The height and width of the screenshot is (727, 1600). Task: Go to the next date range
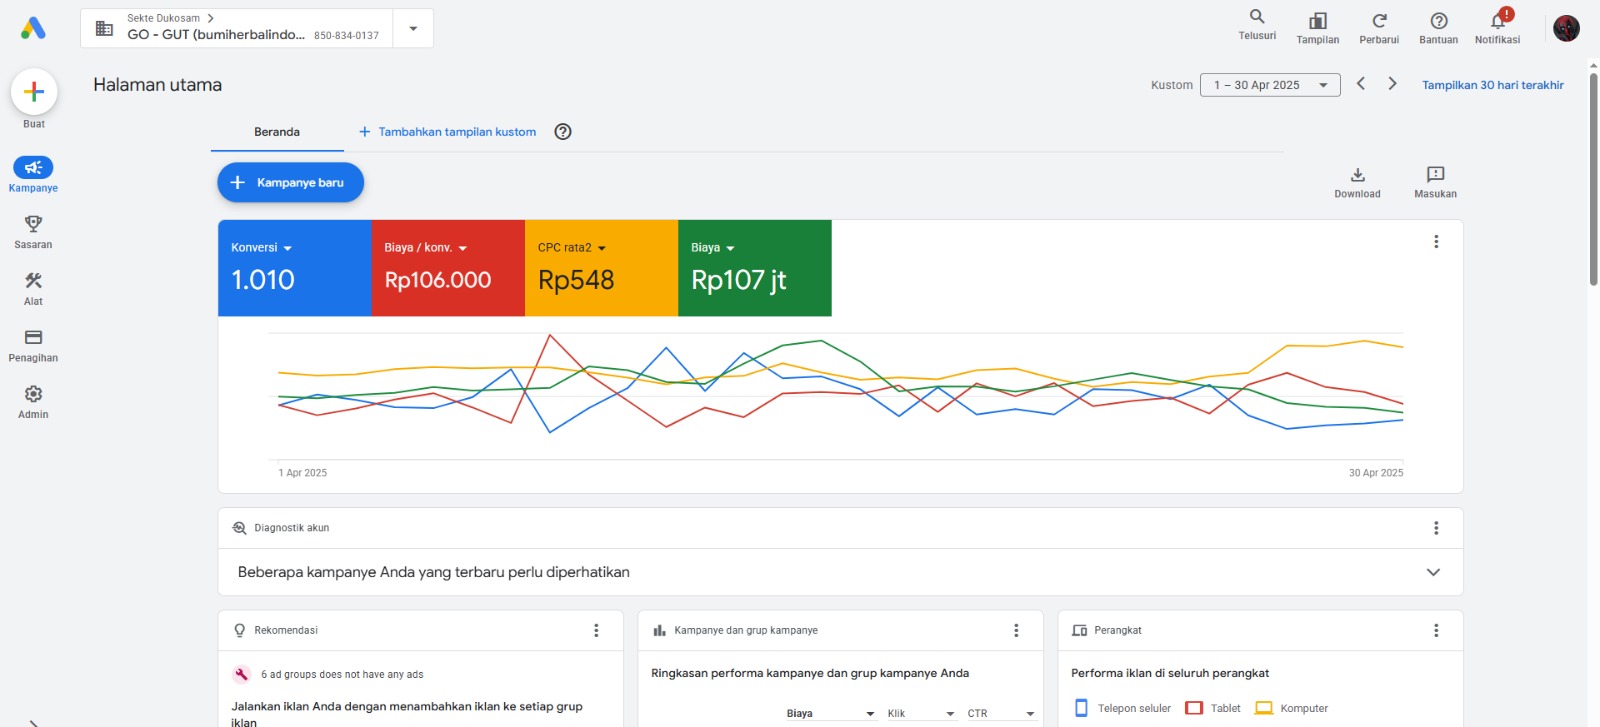(x=1392, y=84)
